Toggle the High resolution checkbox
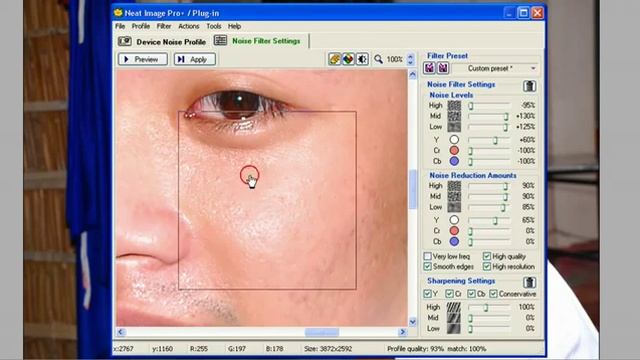The height and width of the screenshot is (360, 640). point(487,267)
